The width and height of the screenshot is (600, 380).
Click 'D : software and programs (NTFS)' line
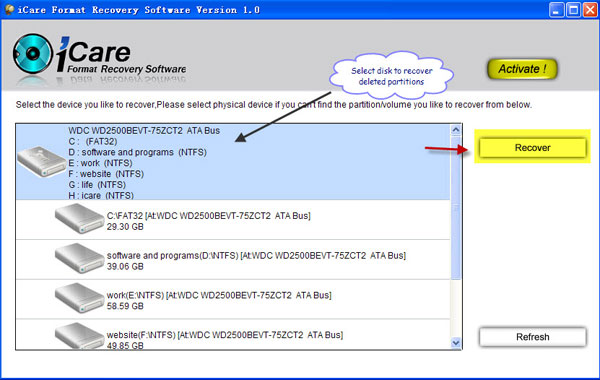(137, 152)
